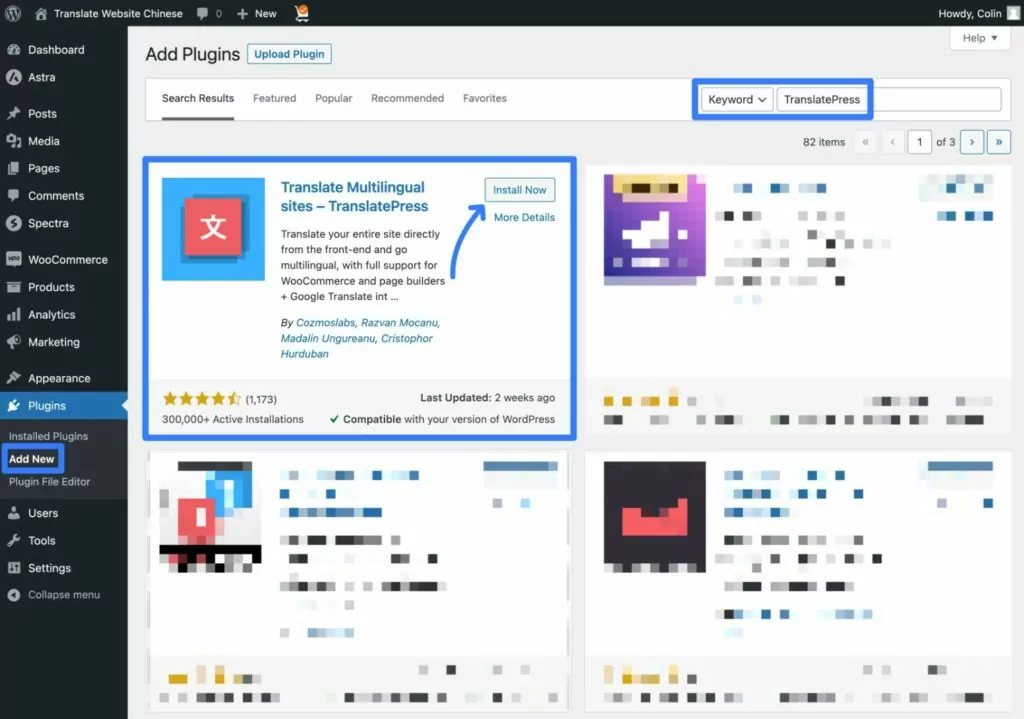Screen dimensions: 1024x719
Task: Click the Dashboard gauge icon
Action: [x=14, y=50]
